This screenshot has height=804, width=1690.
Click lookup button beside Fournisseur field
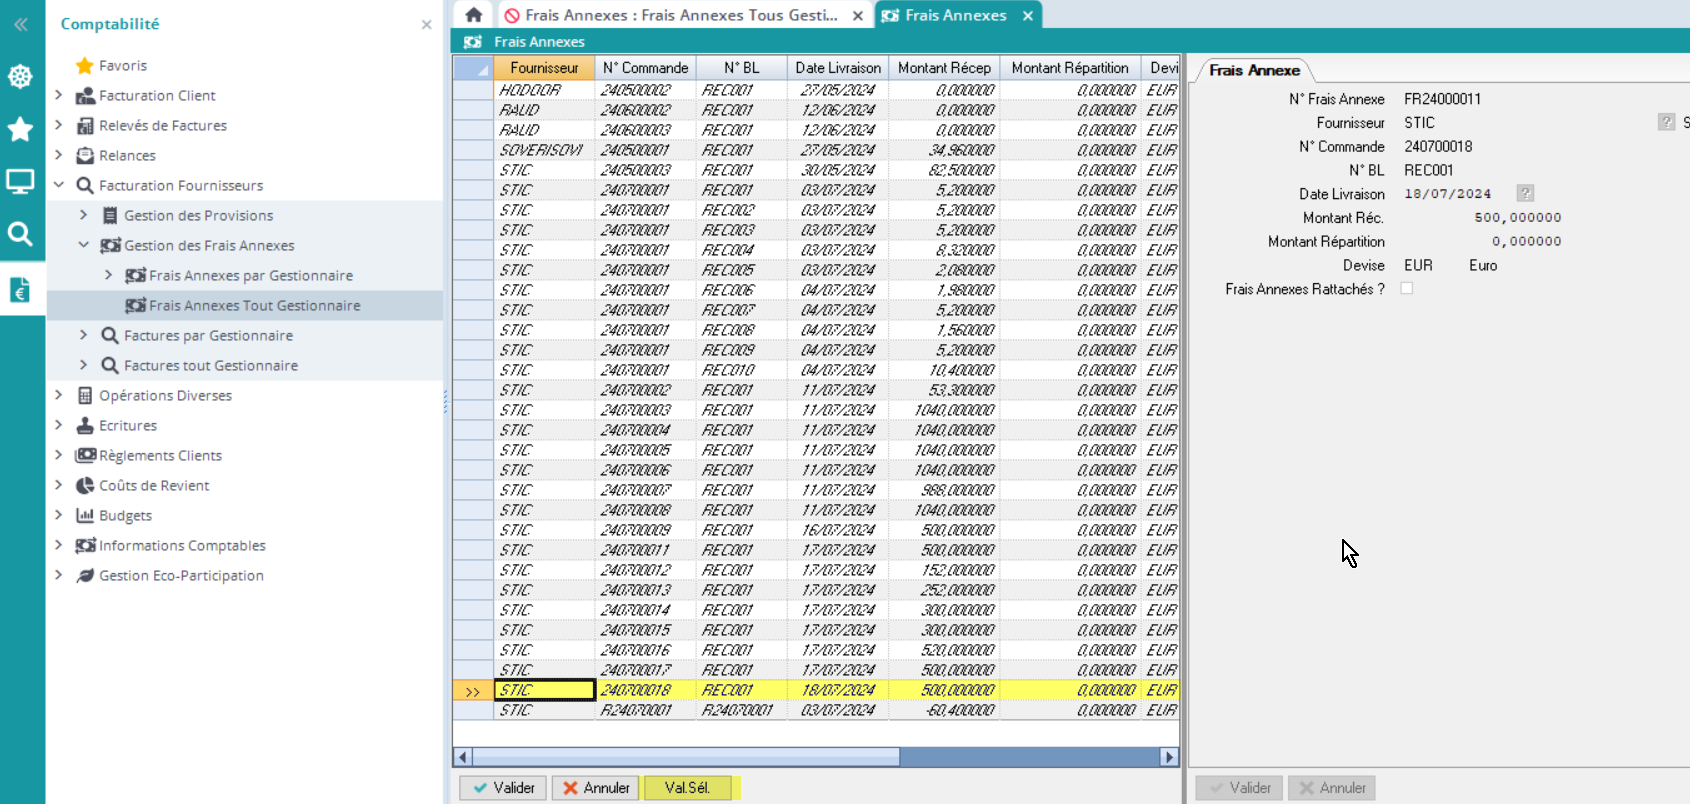pos(1666,122)
